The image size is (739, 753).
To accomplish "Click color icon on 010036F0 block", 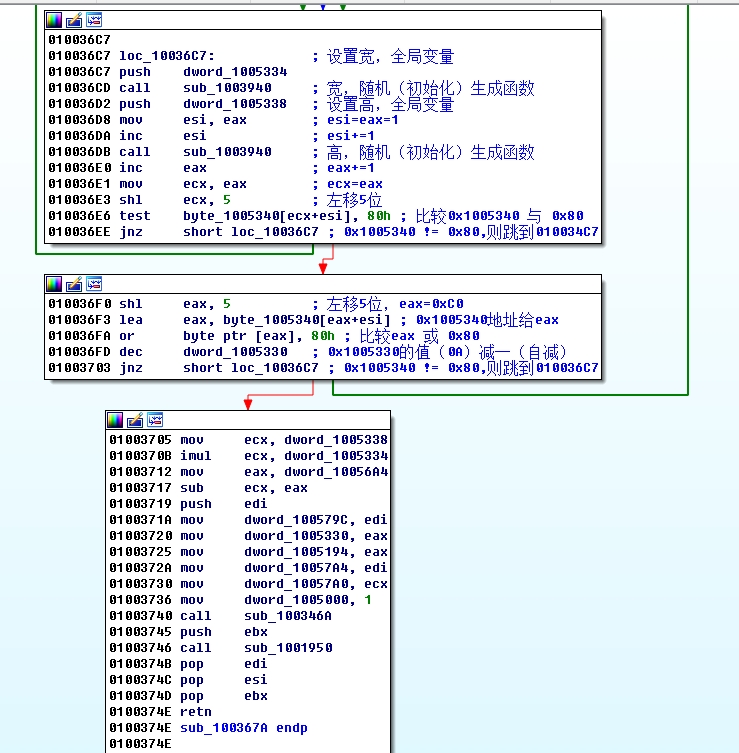I will (54, 284).
